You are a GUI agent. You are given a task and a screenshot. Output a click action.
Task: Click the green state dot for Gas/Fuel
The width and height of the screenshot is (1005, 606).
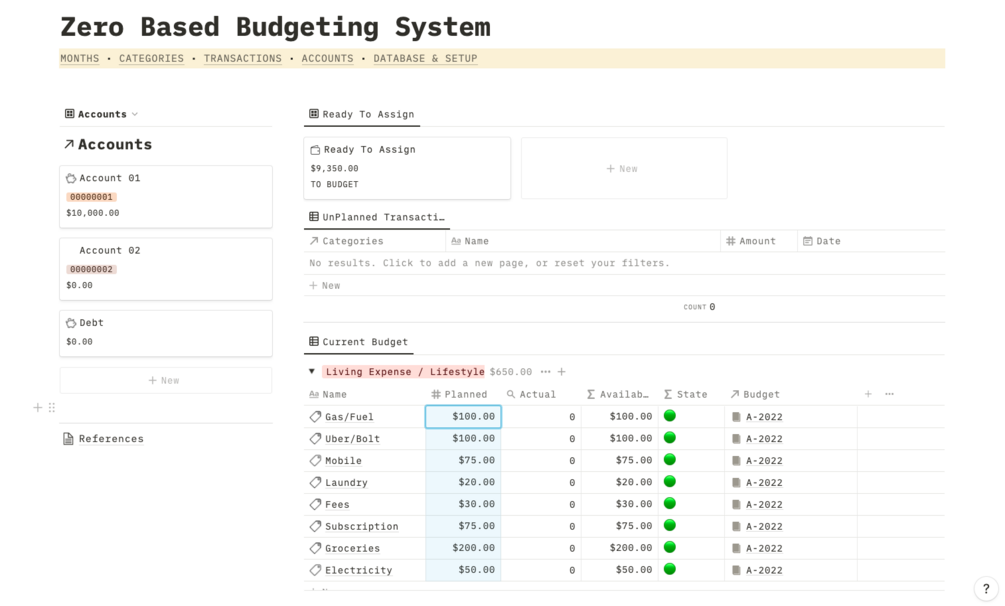(670, 416)
